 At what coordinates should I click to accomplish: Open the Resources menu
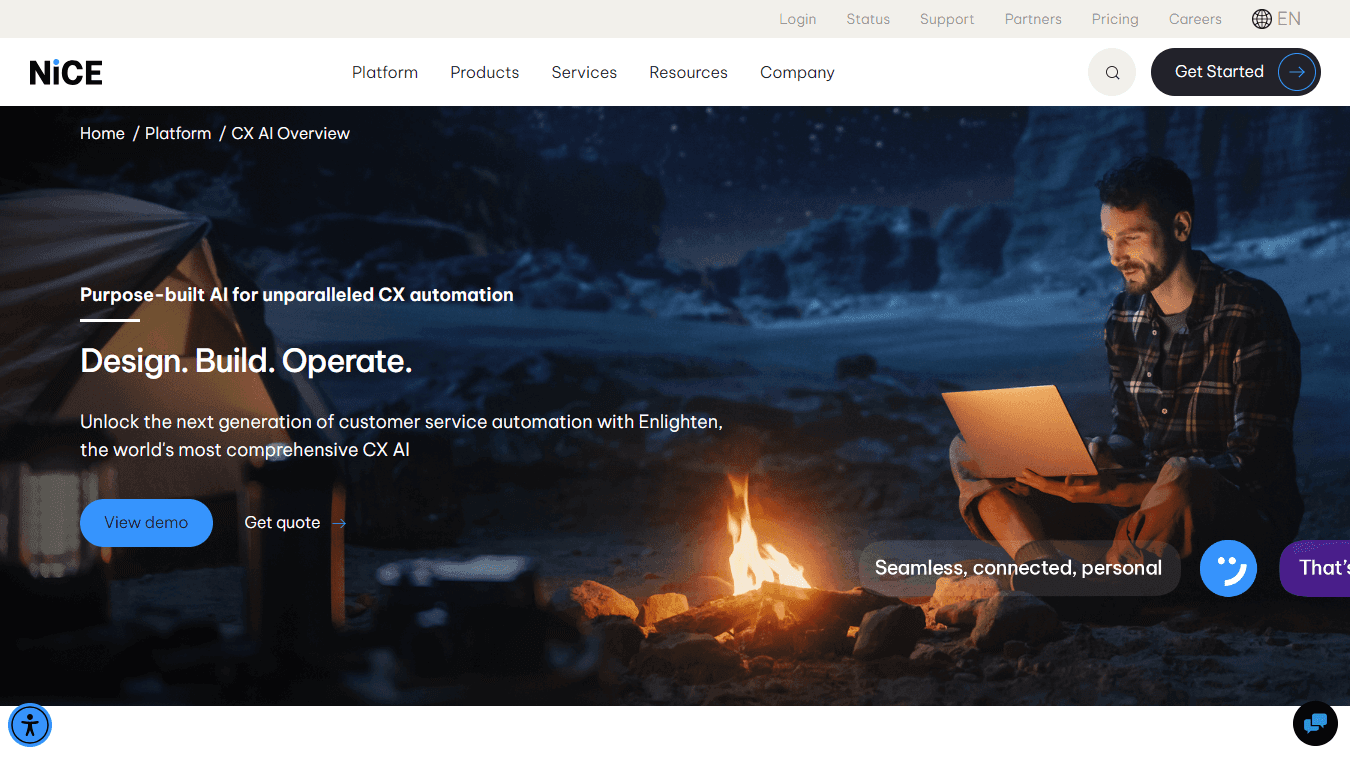click(x=688, y=72)
